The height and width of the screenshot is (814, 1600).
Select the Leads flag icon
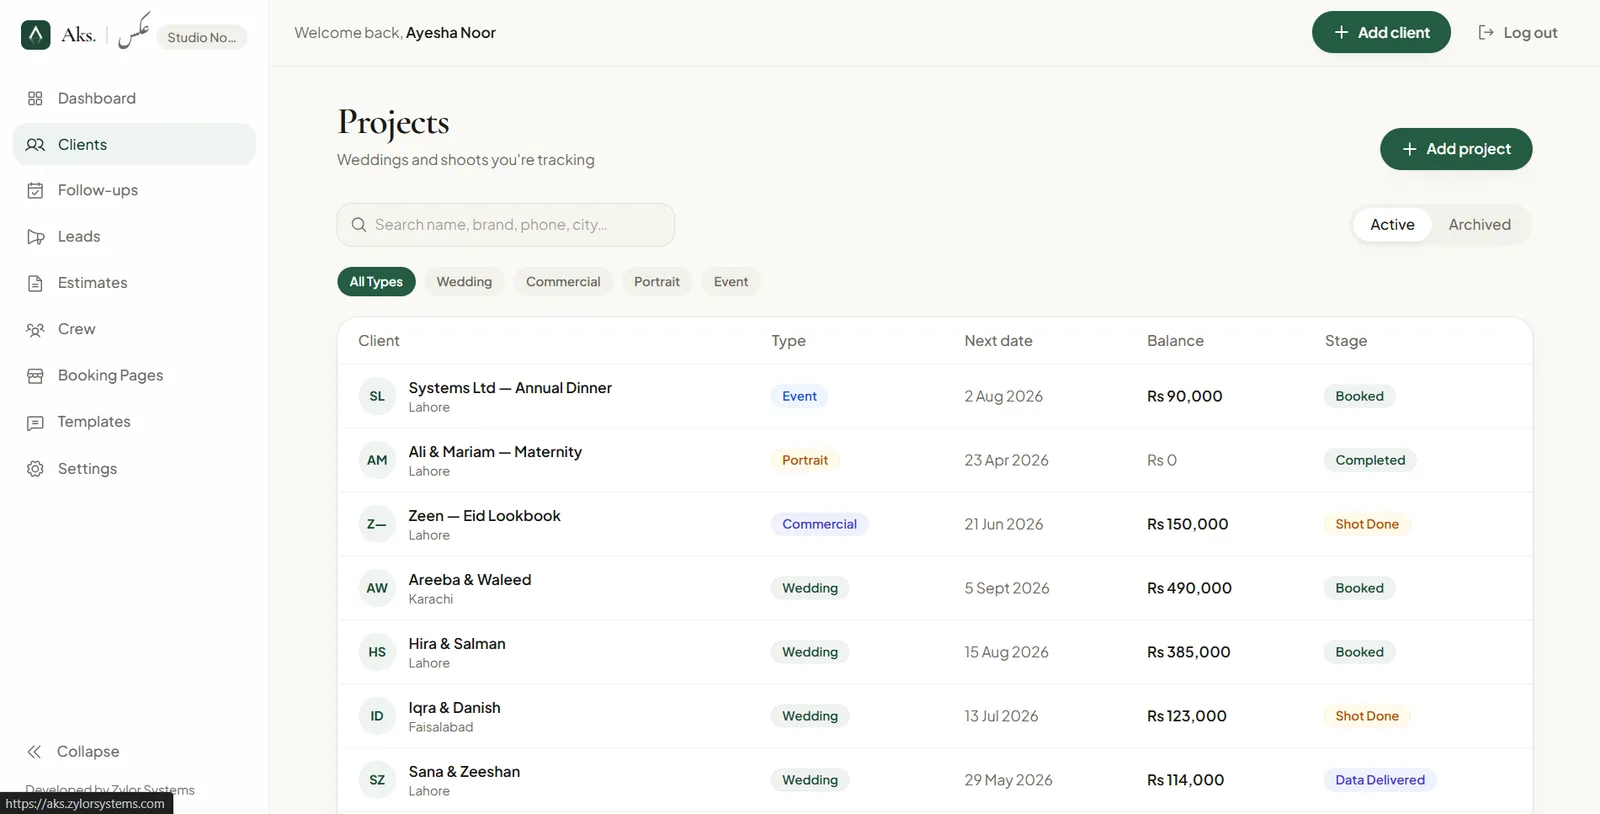[35, 237]
